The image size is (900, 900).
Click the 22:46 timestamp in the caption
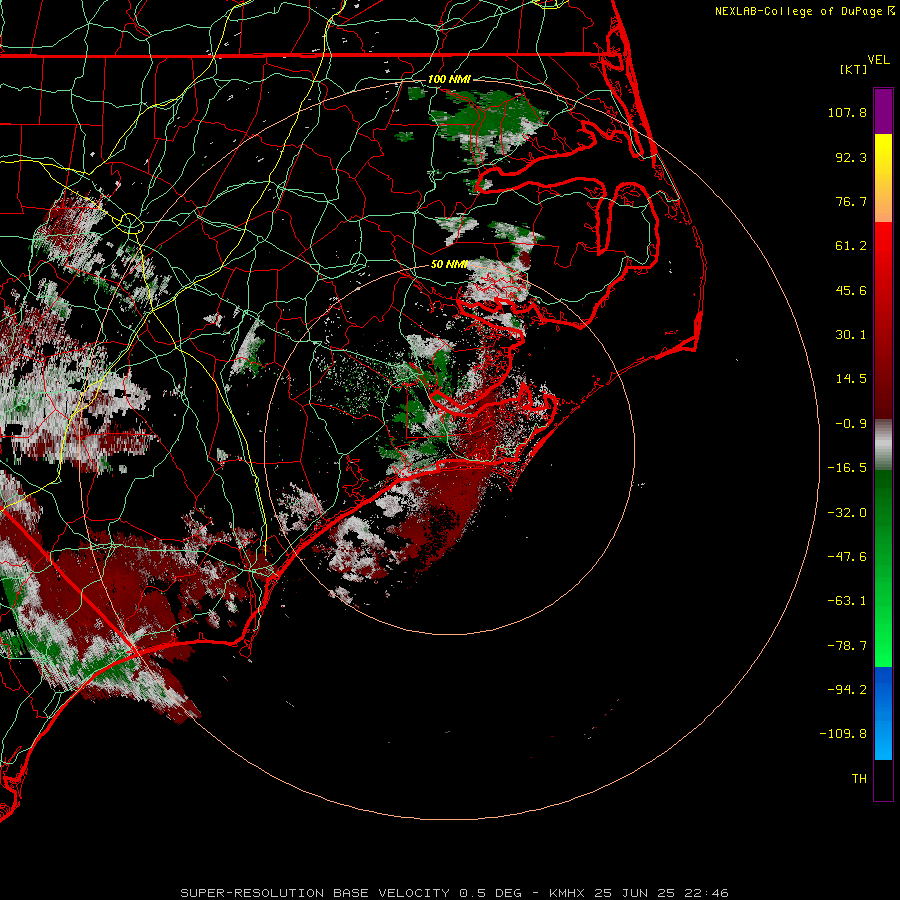[x=707, y=893]
